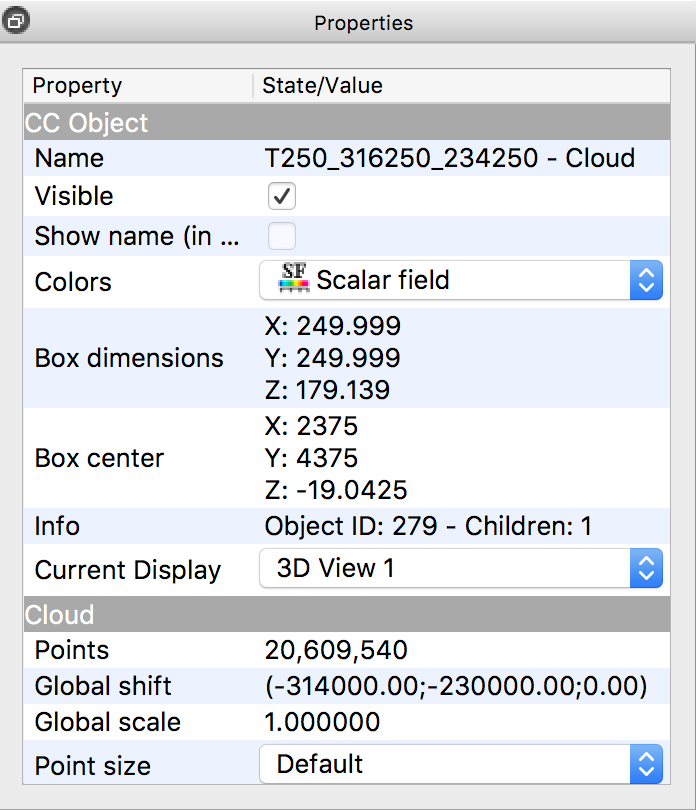The width and height of the screenshot is (696, 810).
Task: Enable the Show name checkbox
Action: click(x=282, y=237)
